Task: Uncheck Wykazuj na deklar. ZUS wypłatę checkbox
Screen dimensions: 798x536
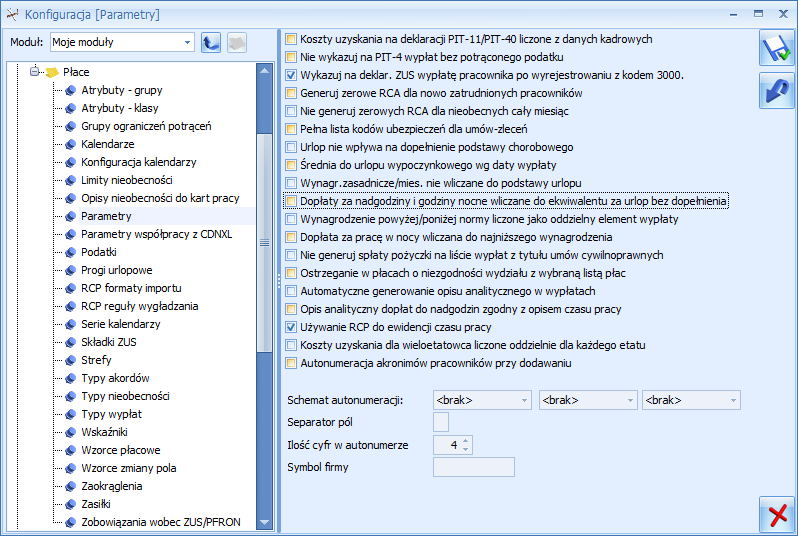Action: (x=291, y=75)
